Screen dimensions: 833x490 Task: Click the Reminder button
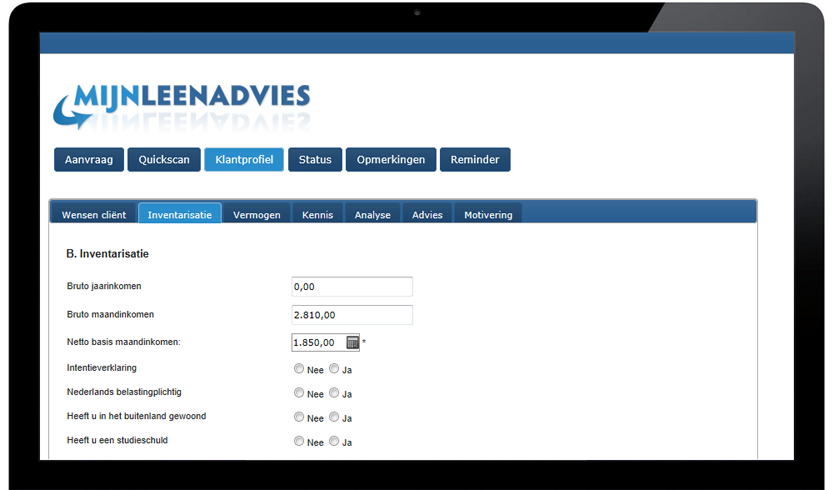(x=475, y=160)
